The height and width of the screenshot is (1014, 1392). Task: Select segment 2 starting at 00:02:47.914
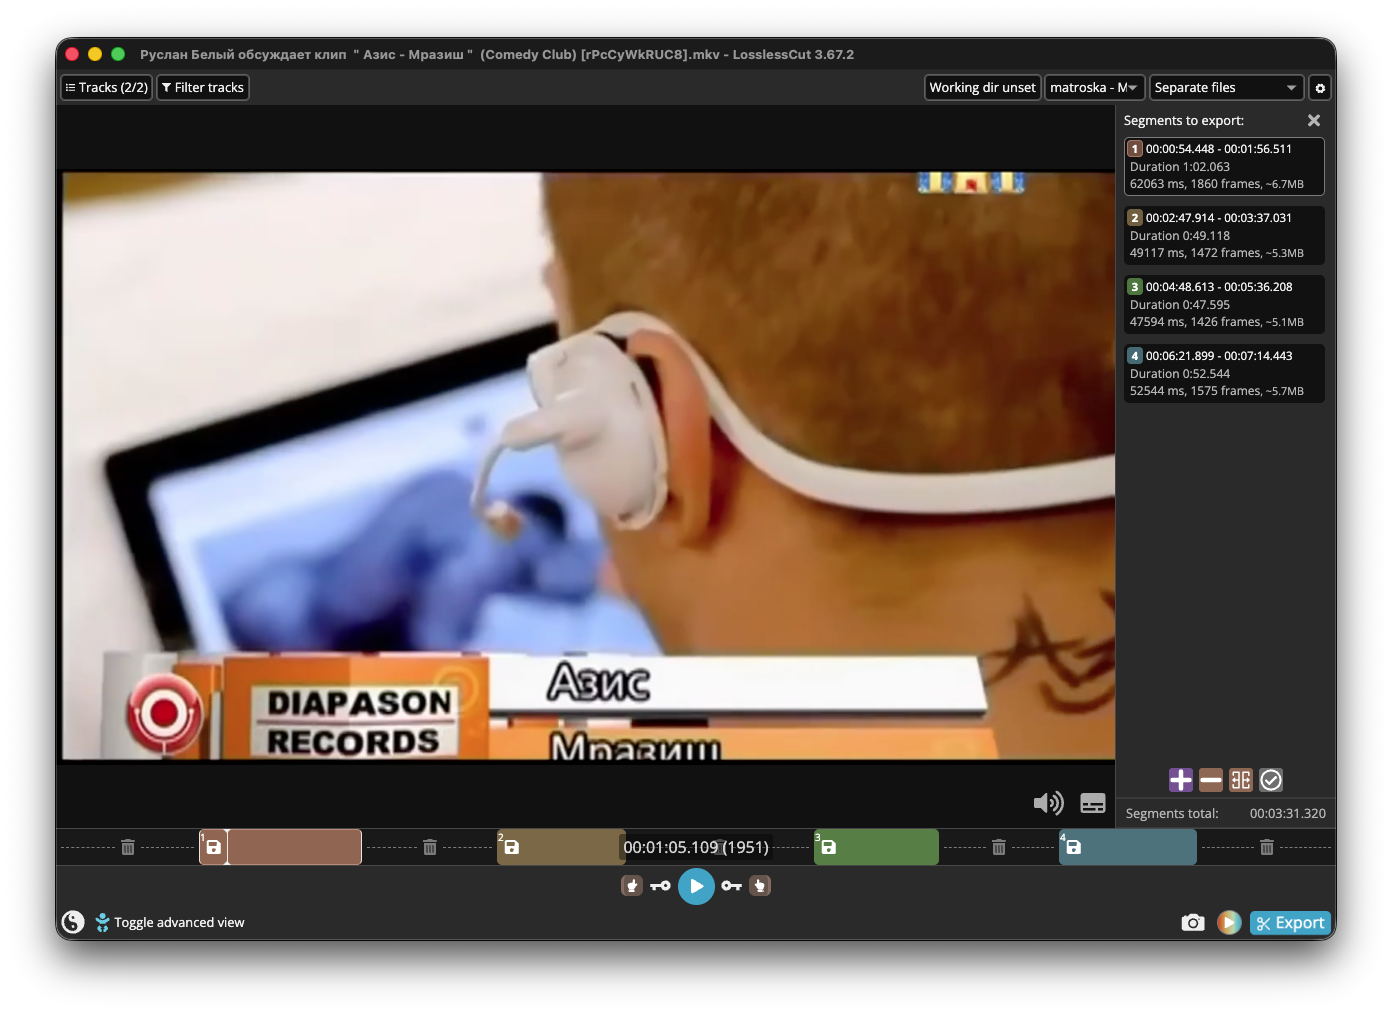click(1224, 235)
